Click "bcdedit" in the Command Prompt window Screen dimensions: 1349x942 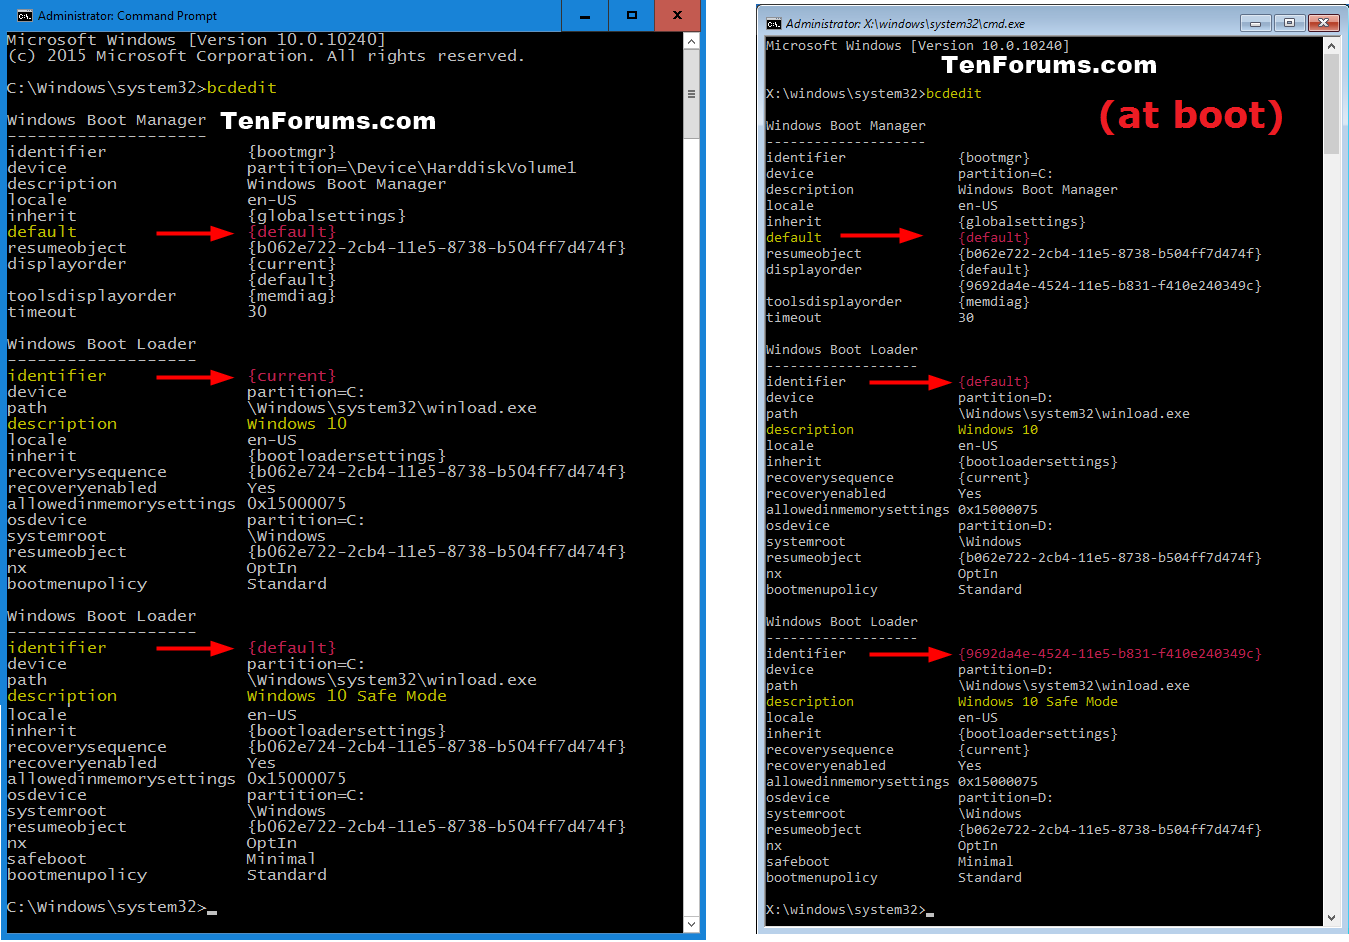241,88
